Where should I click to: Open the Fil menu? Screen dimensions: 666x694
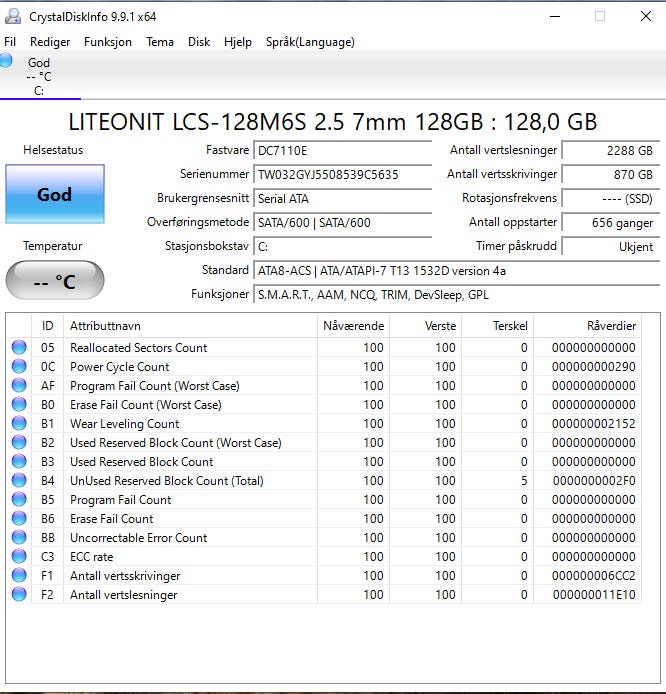[10, 42]
